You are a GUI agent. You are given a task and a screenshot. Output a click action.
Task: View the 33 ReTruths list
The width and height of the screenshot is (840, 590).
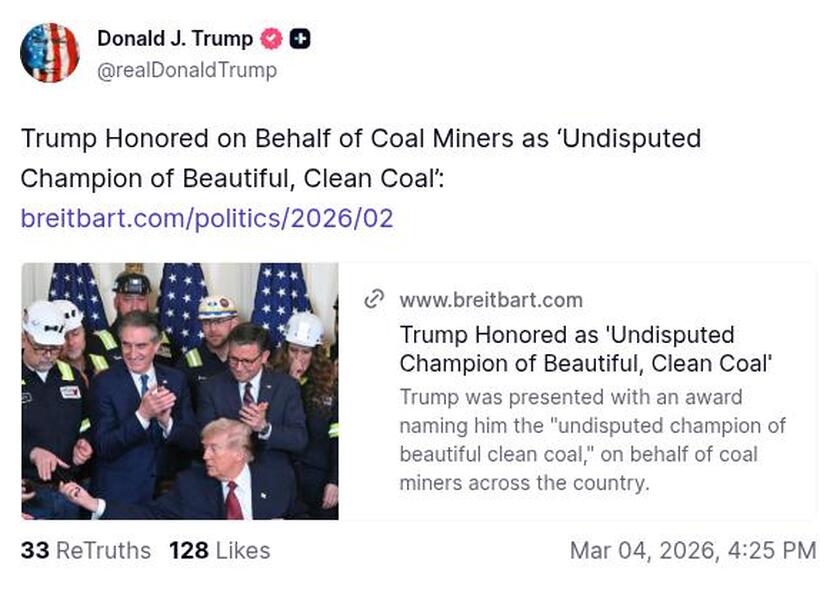coord(85,551)
